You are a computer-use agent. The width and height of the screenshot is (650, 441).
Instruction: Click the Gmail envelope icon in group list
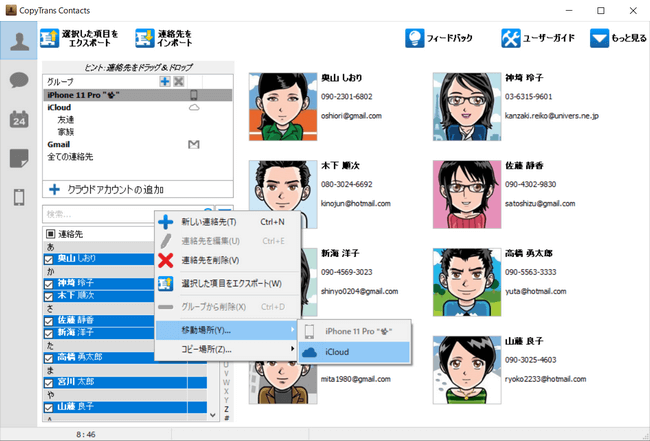pos(194,144)
